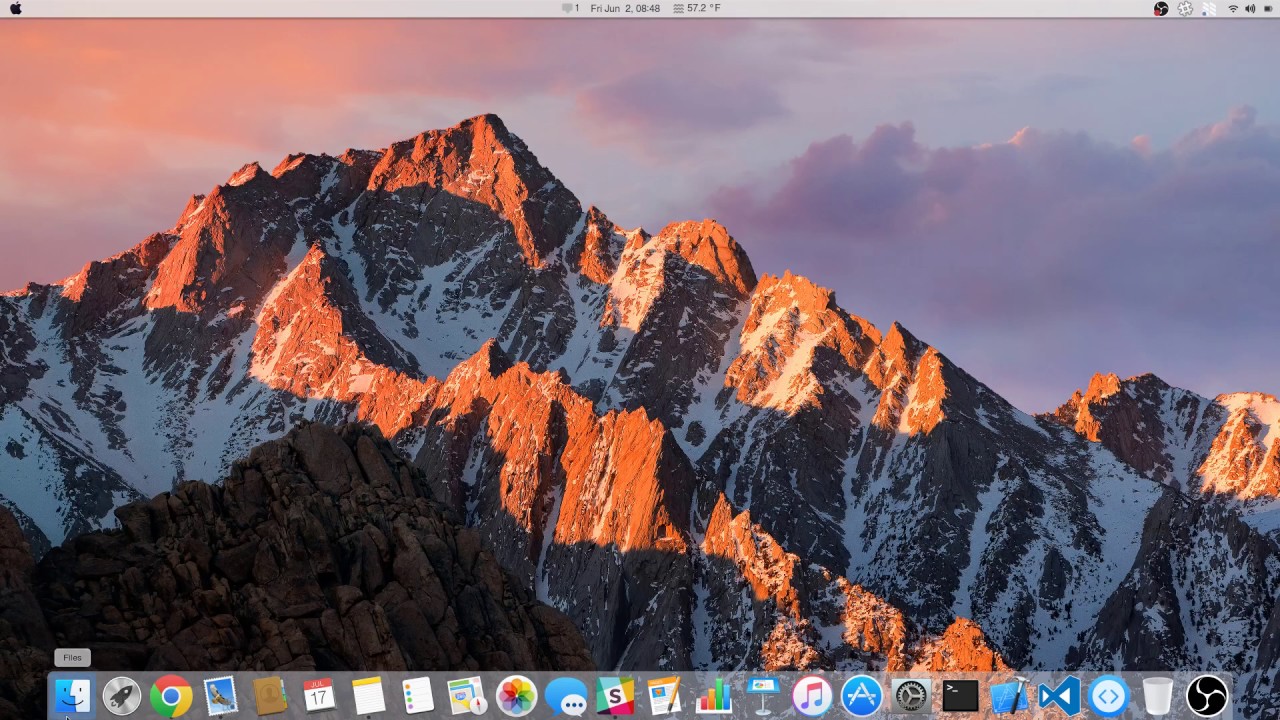1280x720 pixels.
Task: Open Numbers bar chart icon in dock
Action: (713, 696)
